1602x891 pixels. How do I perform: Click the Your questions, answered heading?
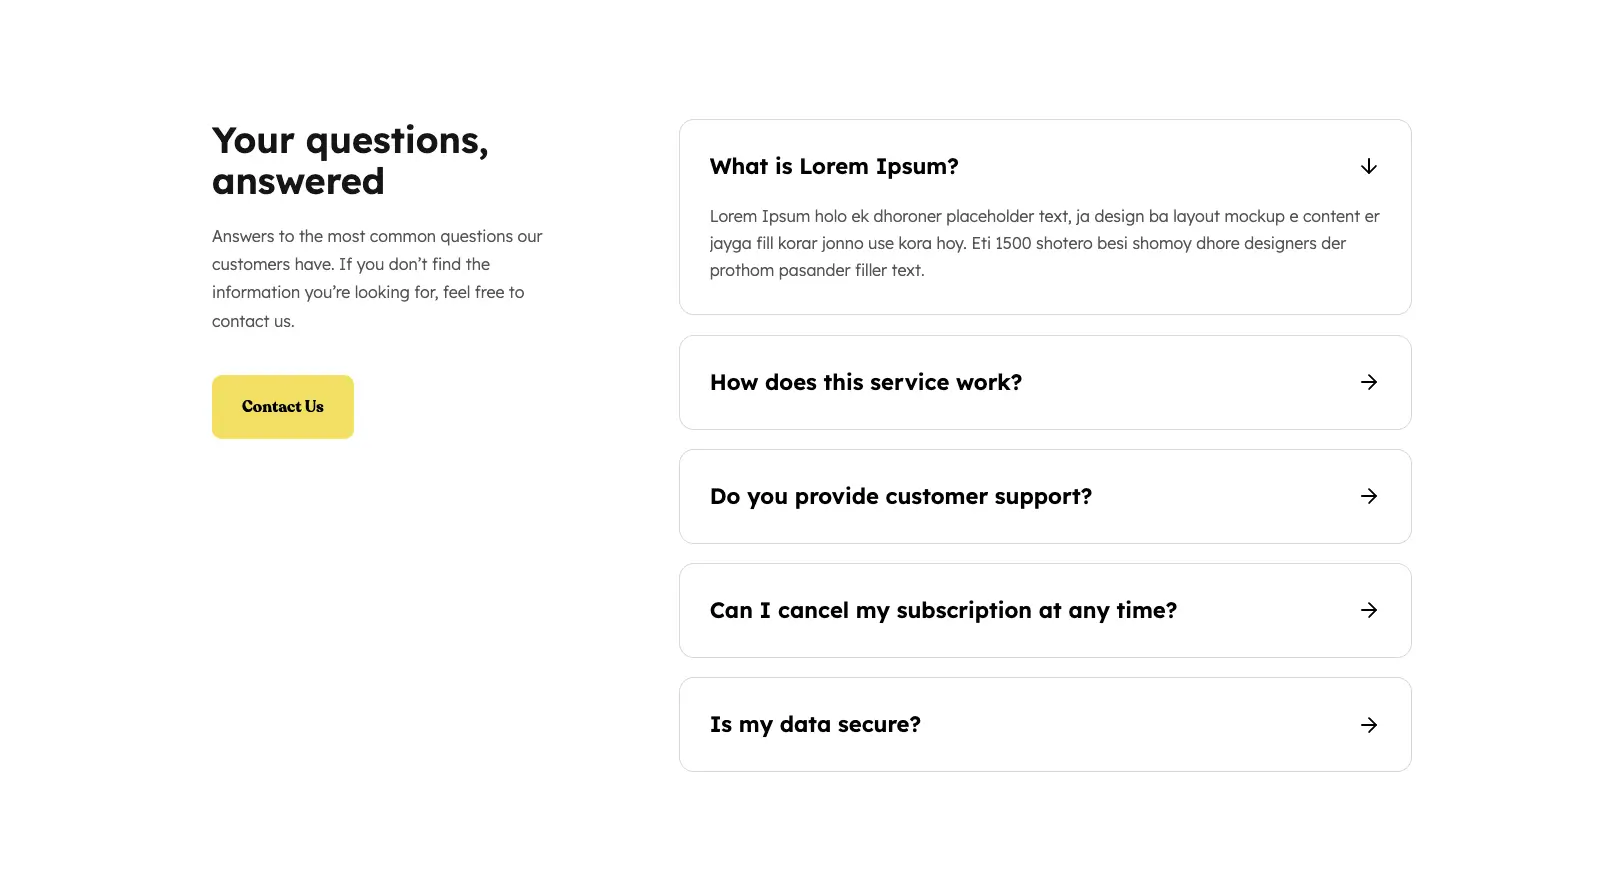[350, 161]
